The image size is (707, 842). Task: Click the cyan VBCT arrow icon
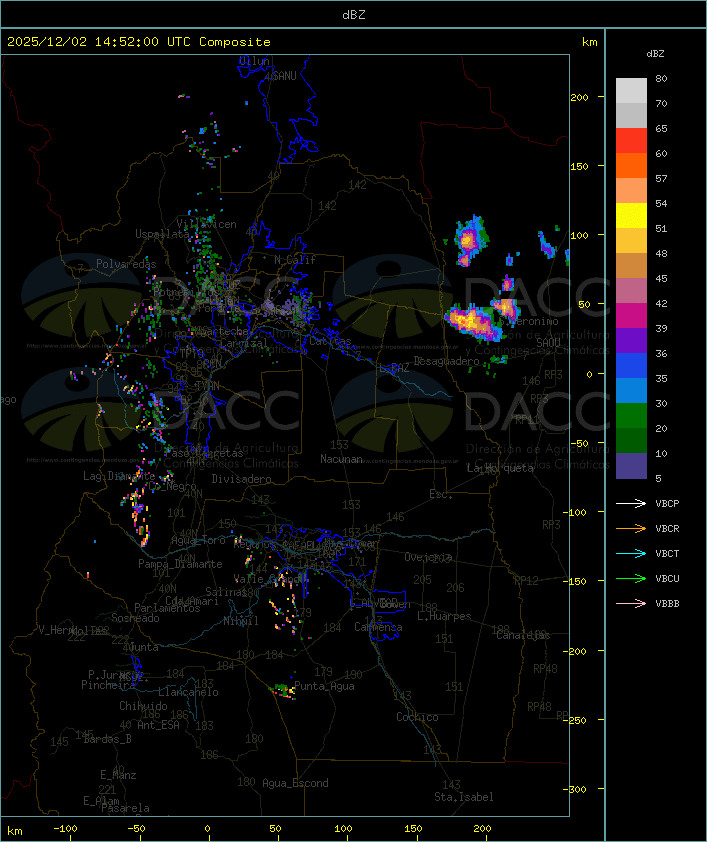tap(631, 553)
